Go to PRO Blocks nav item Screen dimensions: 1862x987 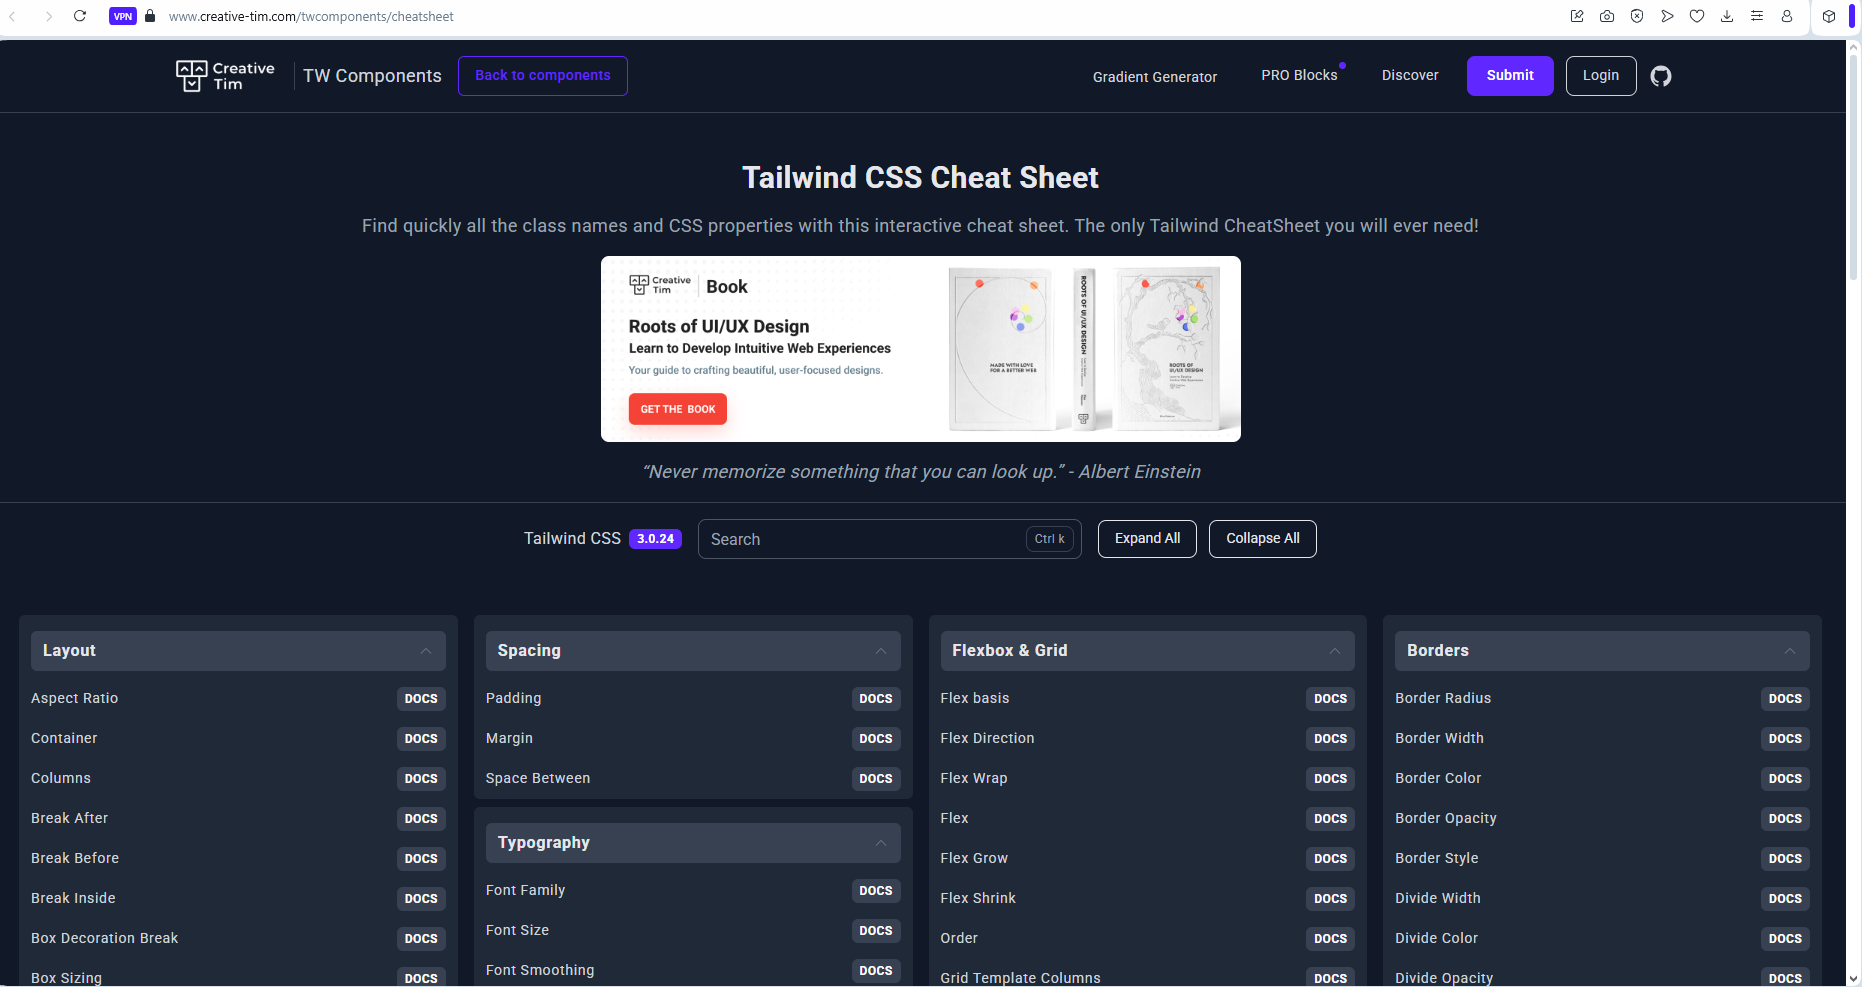pyautogui.click(x=1299, y=76)
